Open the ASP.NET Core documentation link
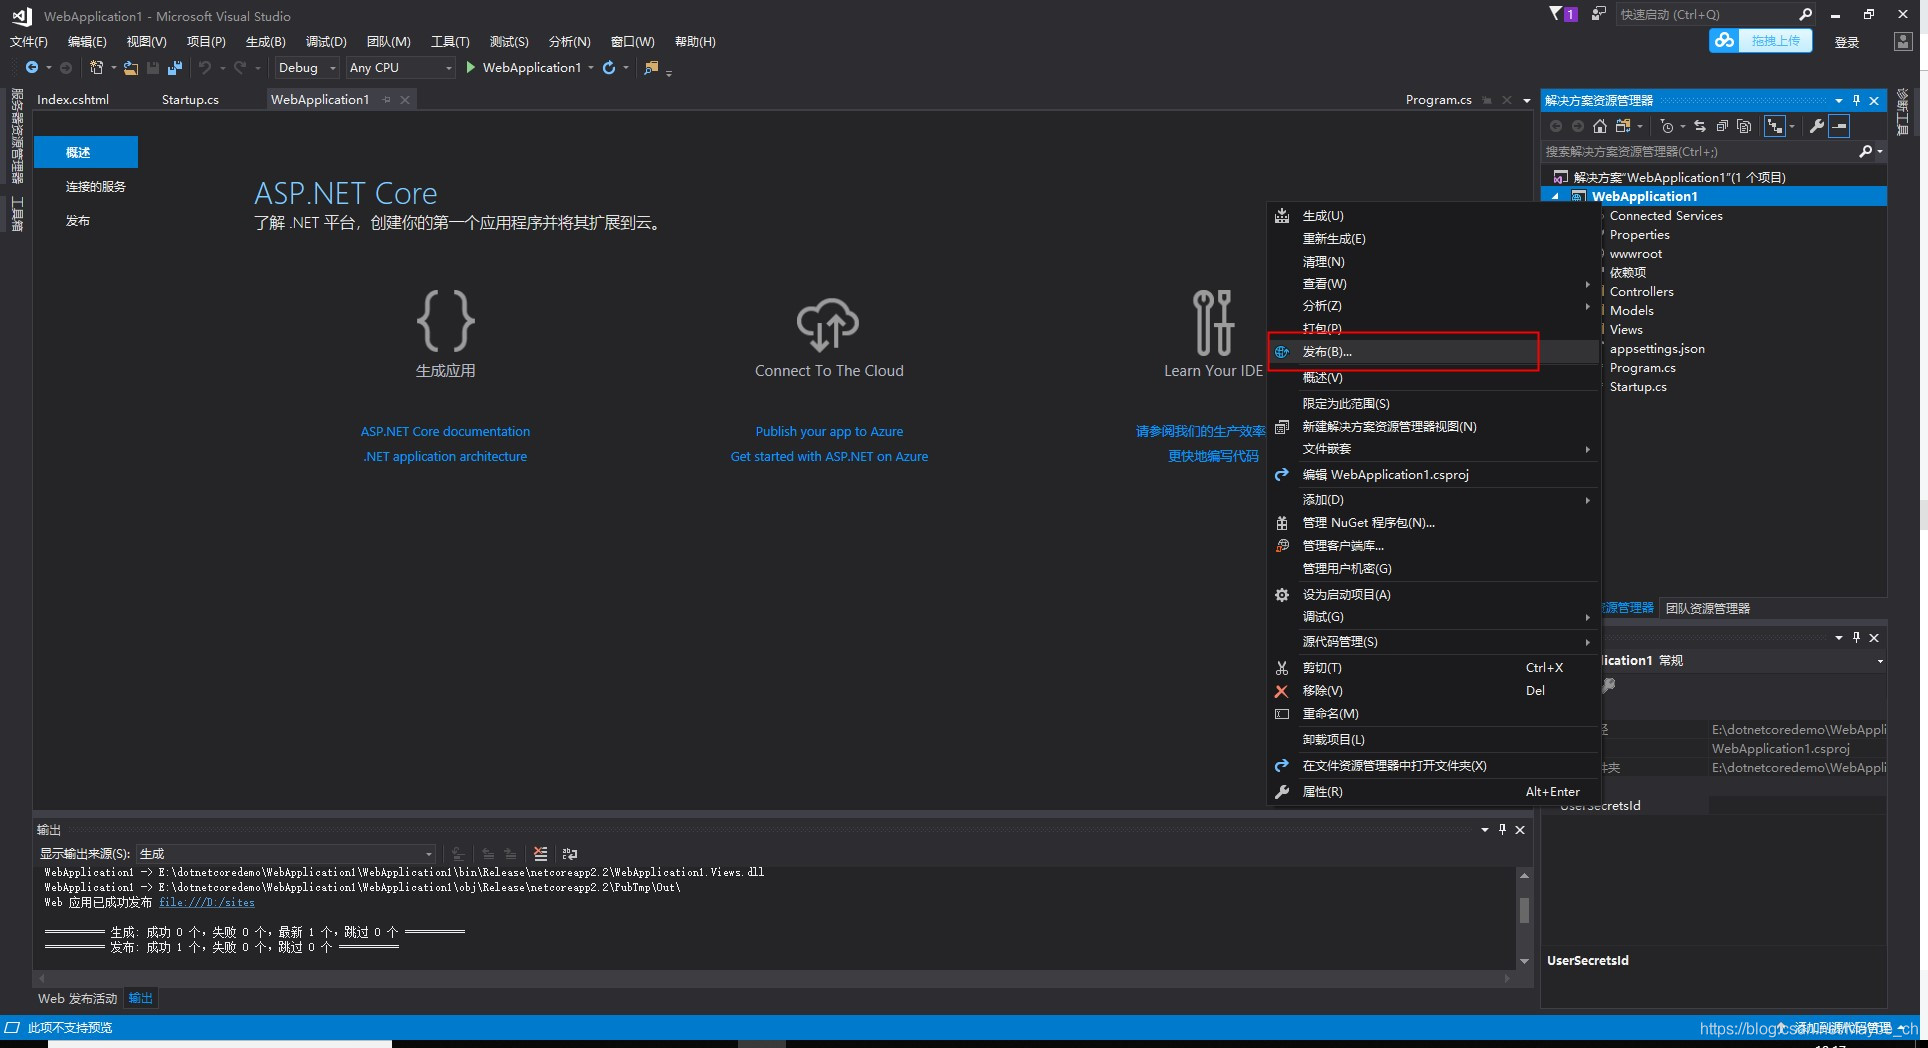The height and width of the screenshot is (1048, 1928). 445,432
